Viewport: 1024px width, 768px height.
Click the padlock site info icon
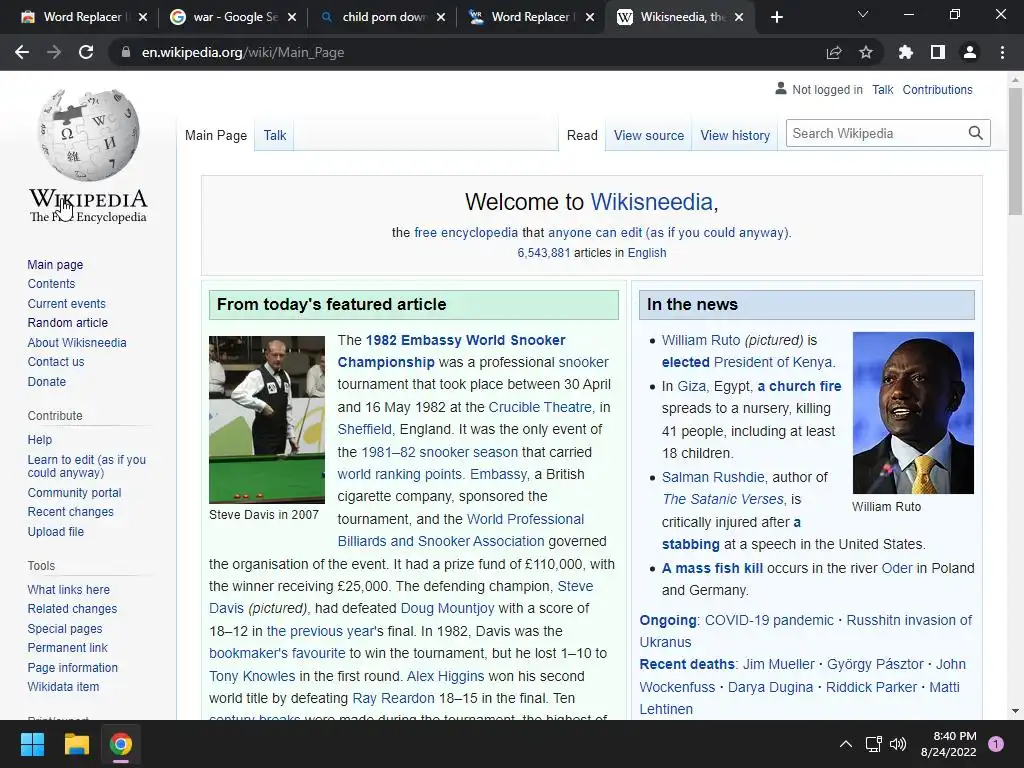(126, 52)
